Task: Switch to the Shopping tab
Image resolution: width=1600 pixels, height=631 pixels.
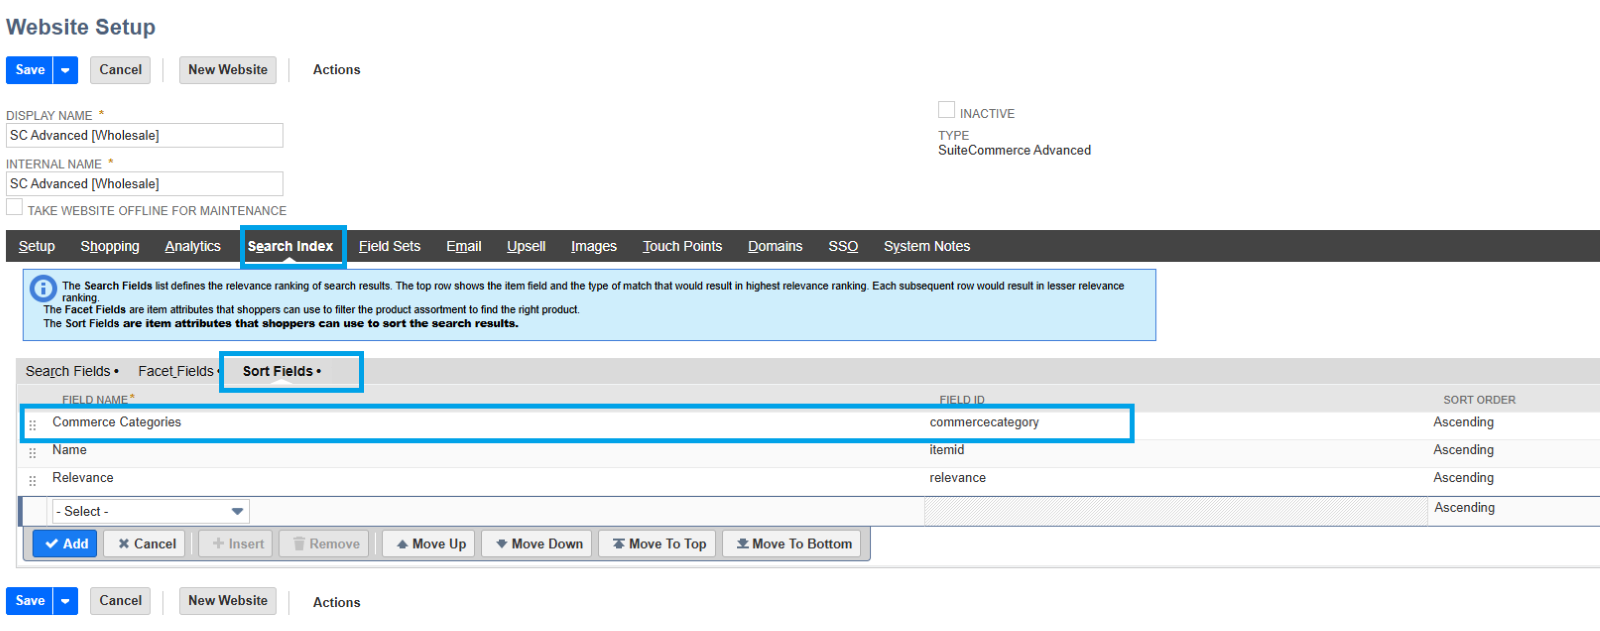Action: coord(110,246)
